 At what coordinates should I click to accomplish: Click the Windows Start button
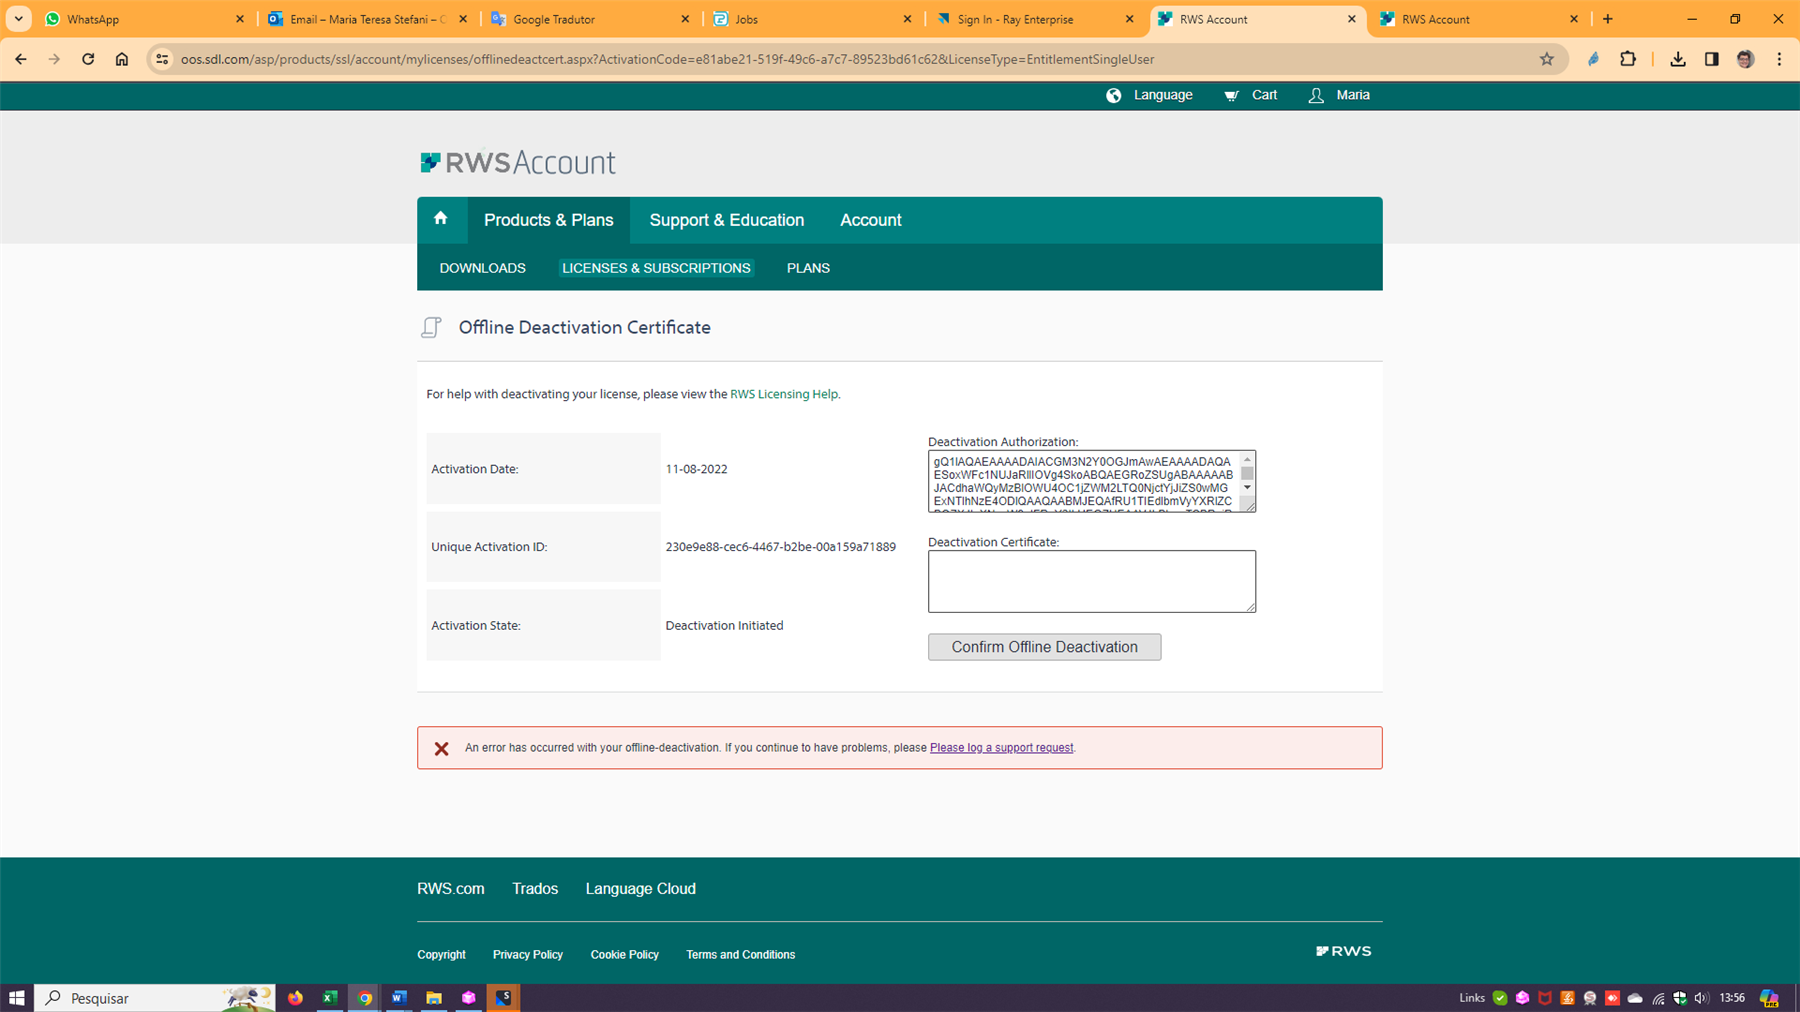[x=16, y=998]
